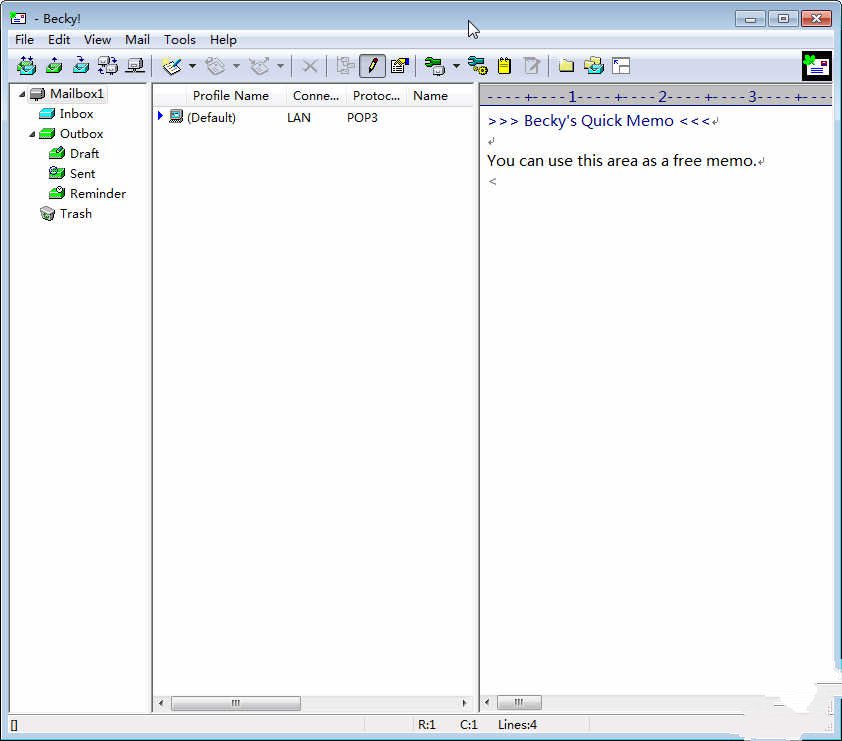Click the blue Receive mail tray icon

81,66
